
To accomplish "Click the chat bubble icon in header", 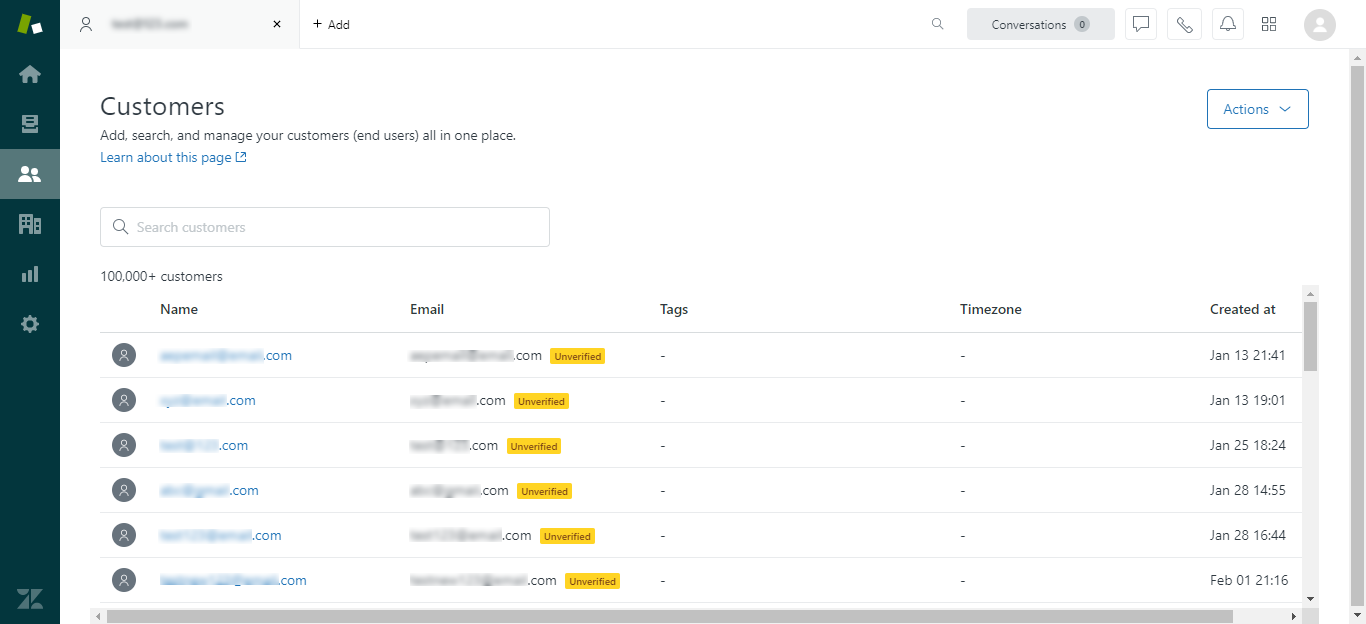I will [x=1141, y=25].
